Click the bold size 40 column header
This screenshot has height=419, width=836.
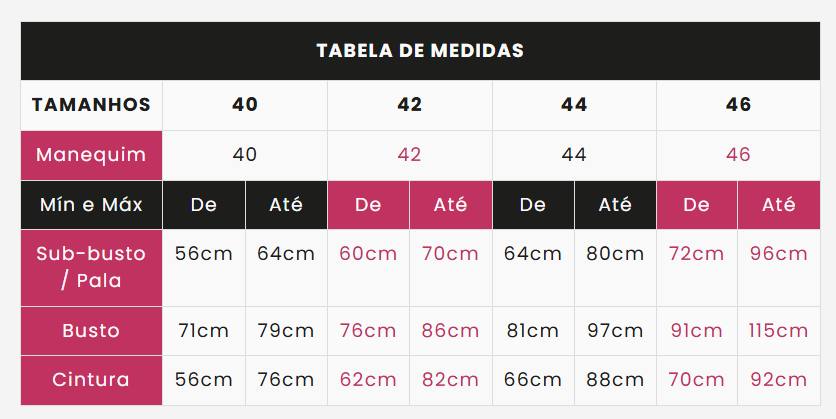pos(245,105)
